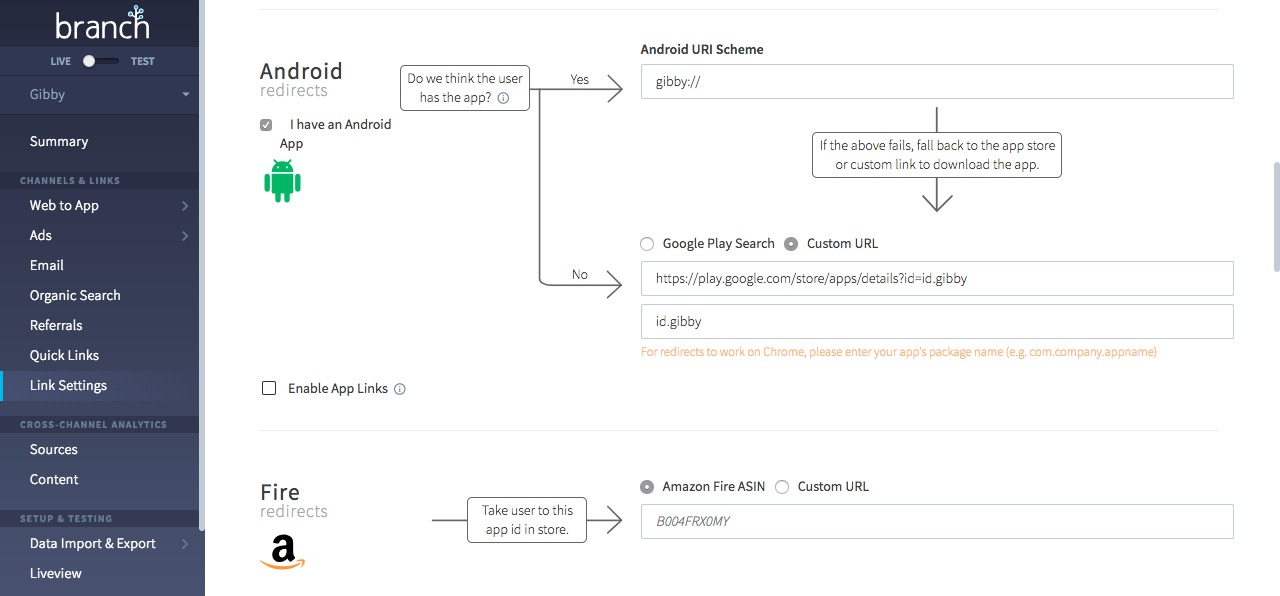Select the Amazon Fire ASIN radio button

click(647, 487)
